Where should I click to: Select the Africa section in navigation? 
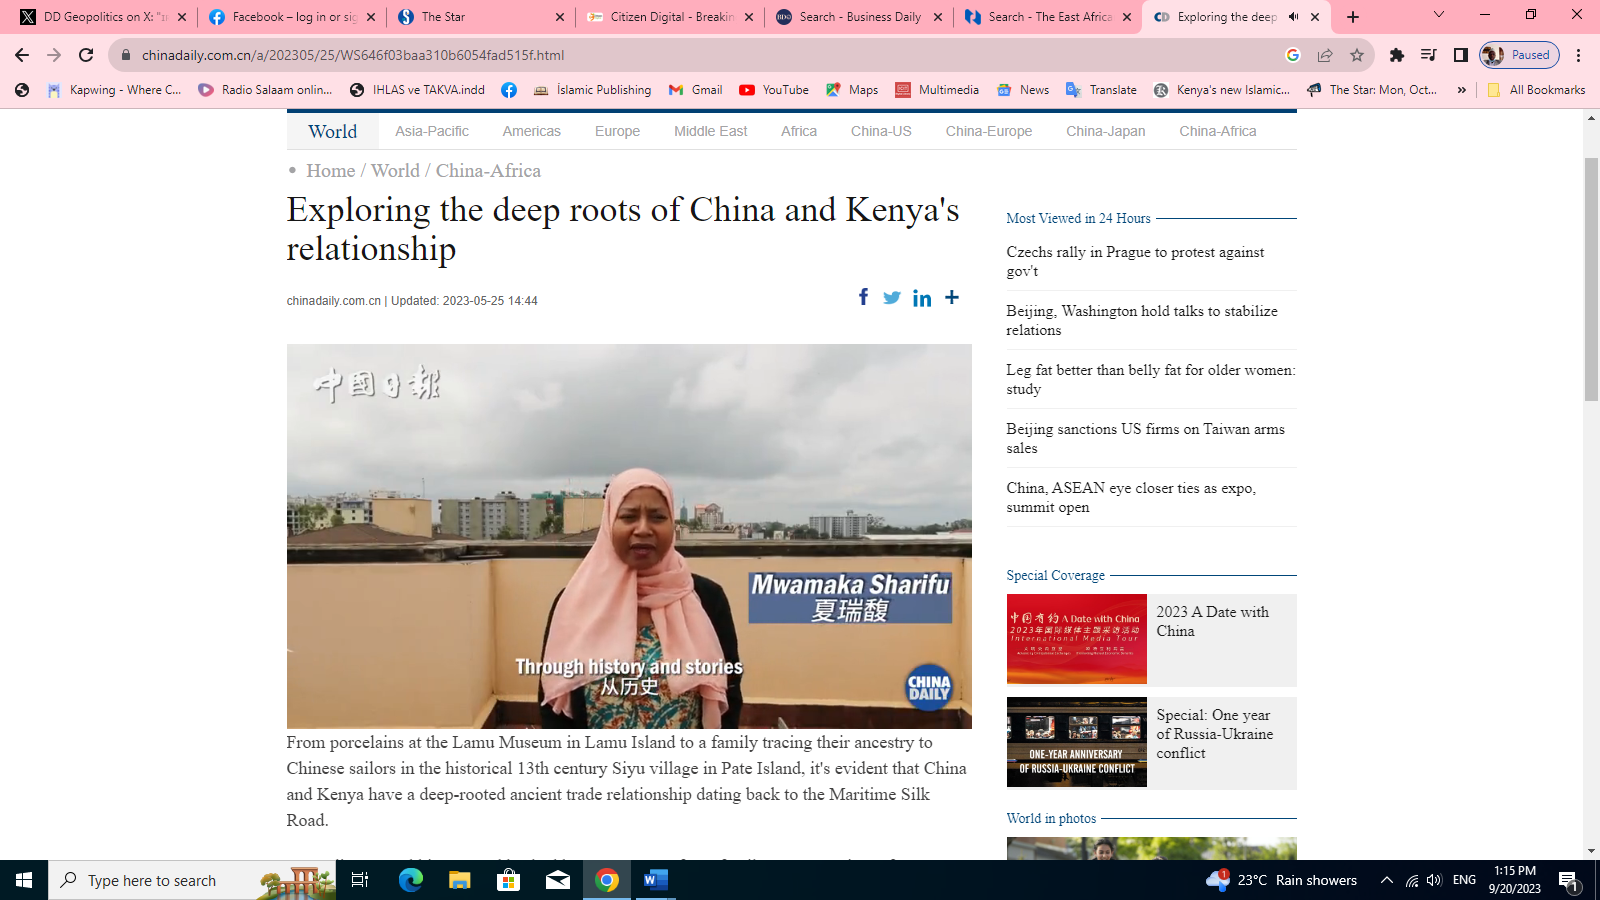click(x=798, y=131)
